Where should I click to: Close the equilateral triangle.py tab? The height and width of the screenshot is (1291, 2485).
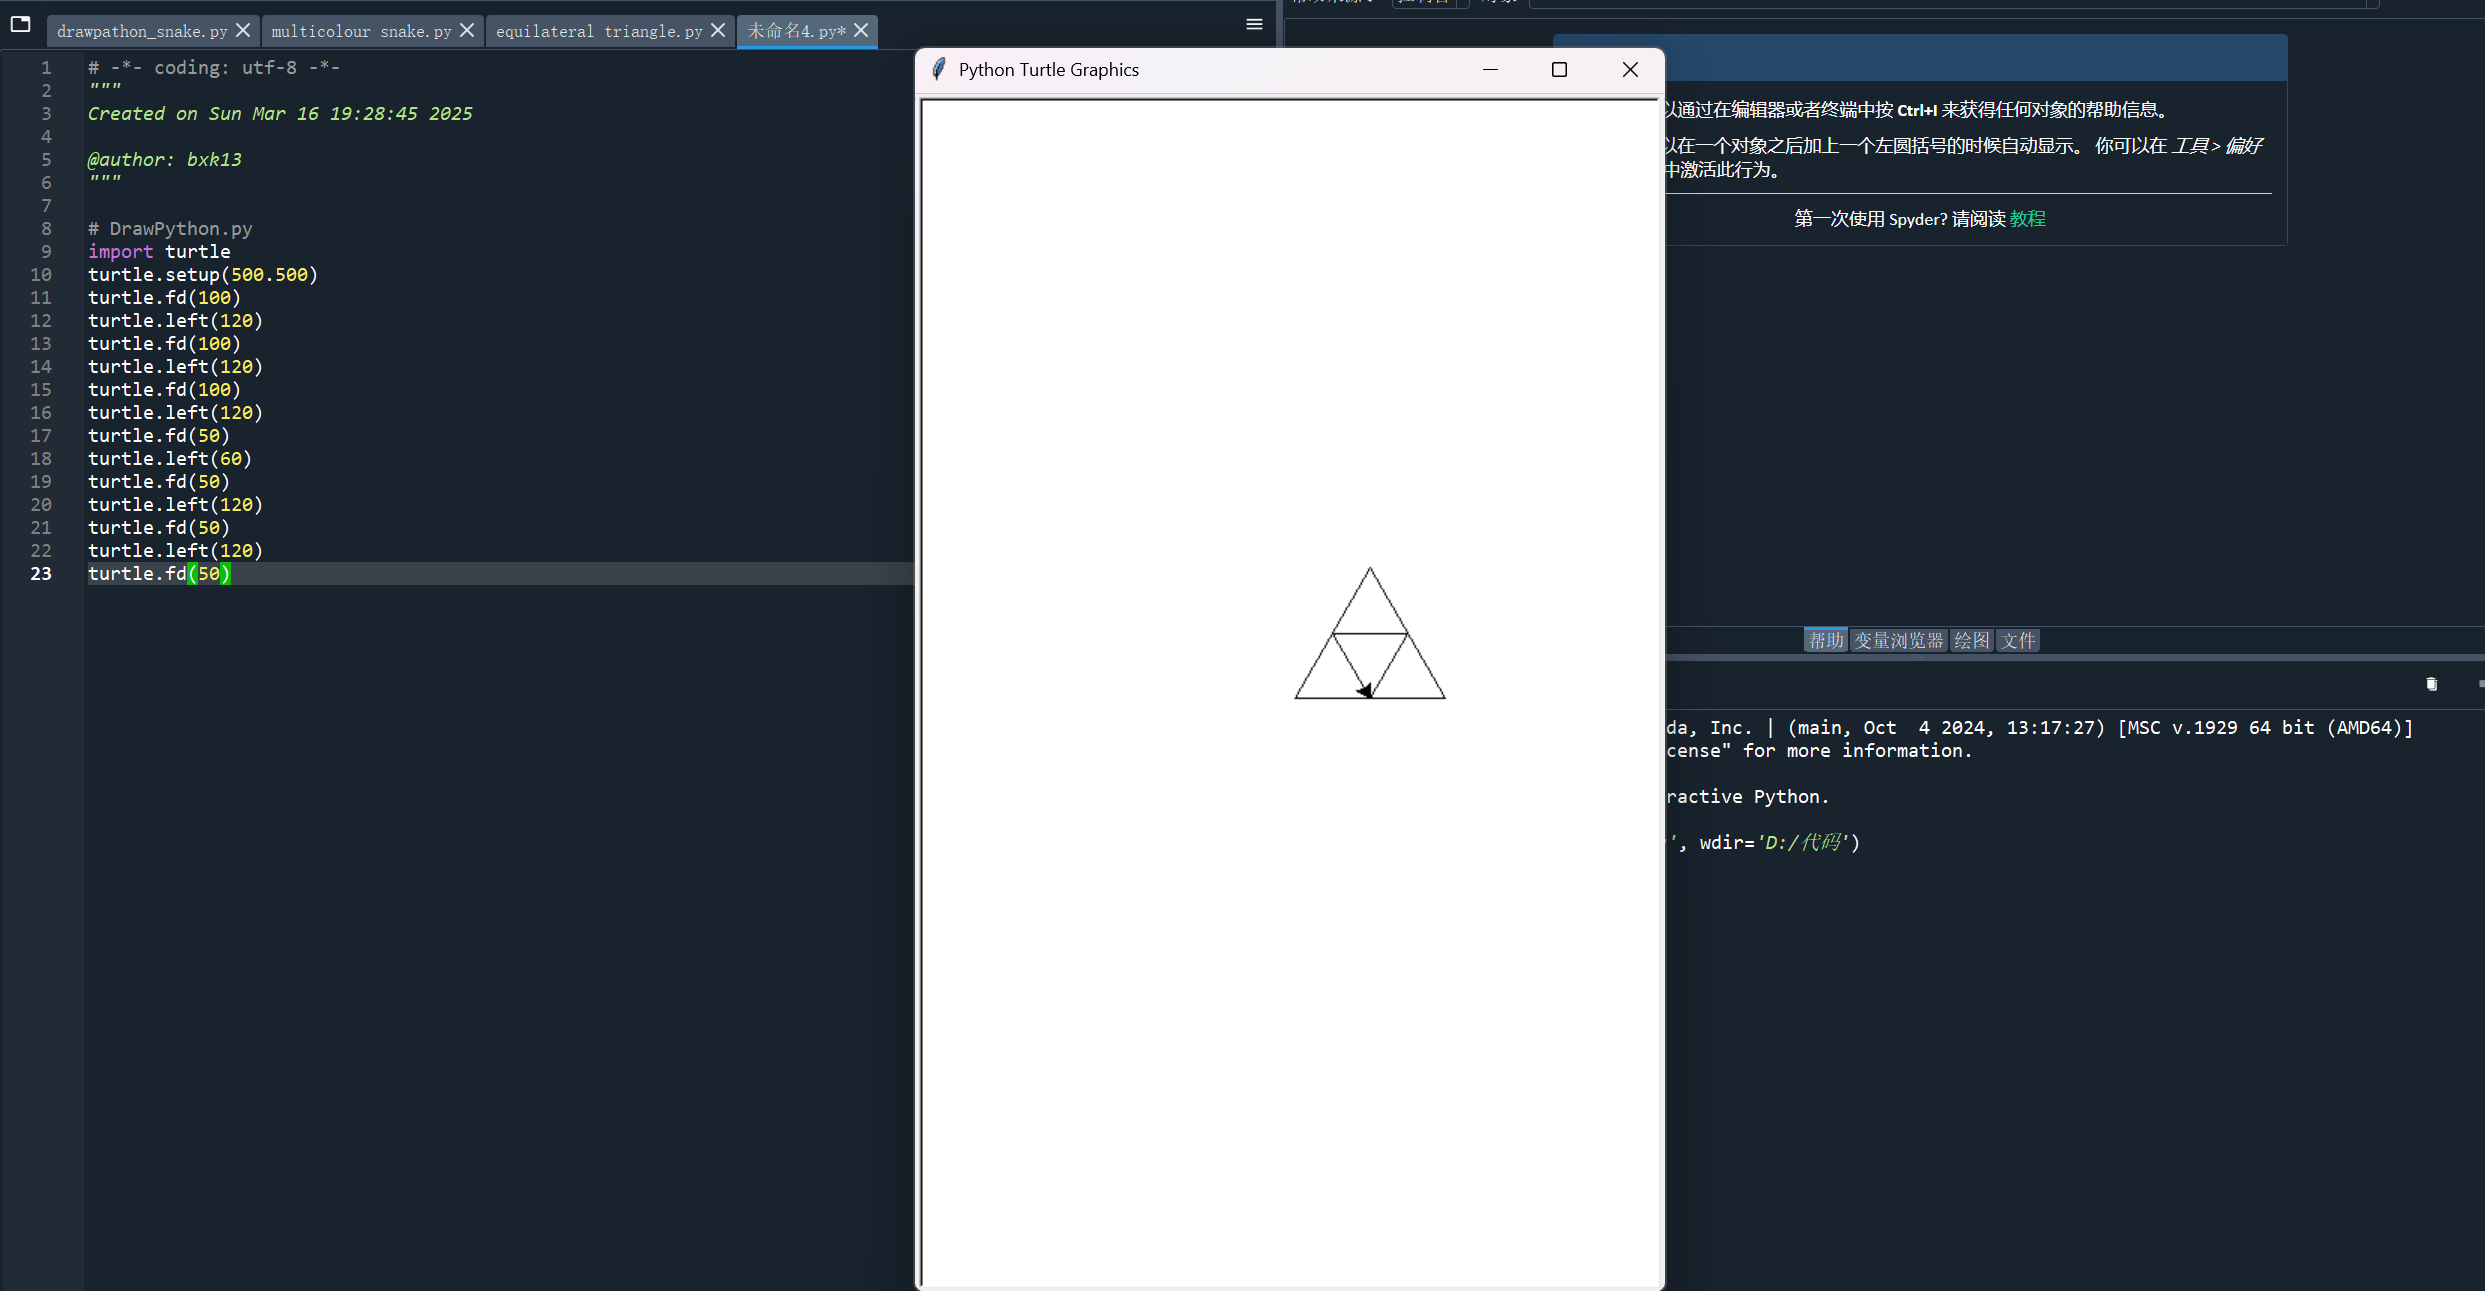click(x=718, y=31)
